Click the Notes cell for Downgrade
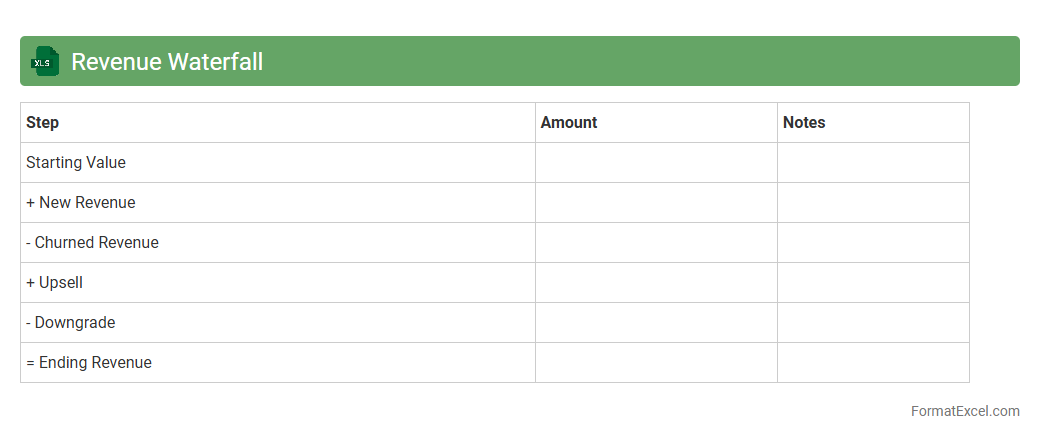The image size is (1040, 440). point(873,322)
